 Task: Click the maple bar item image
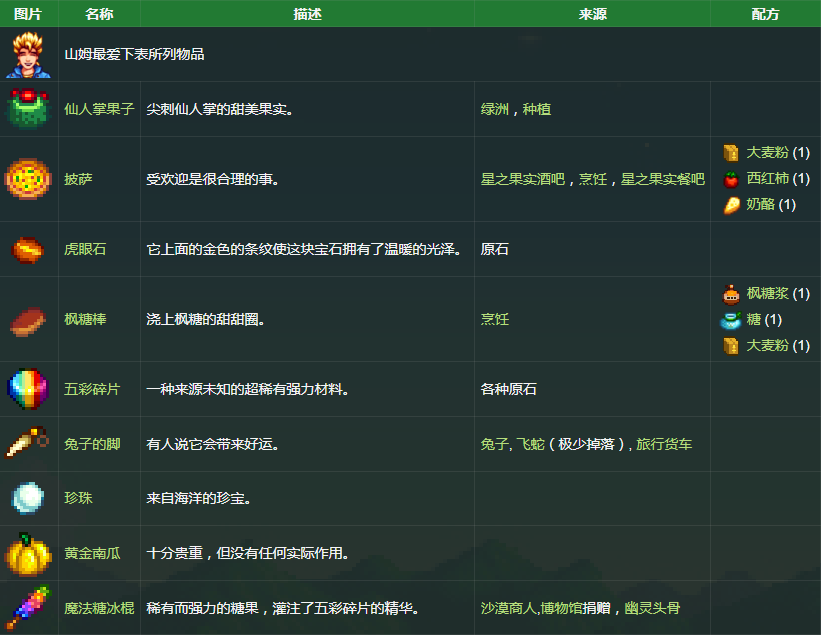[28, 321]
